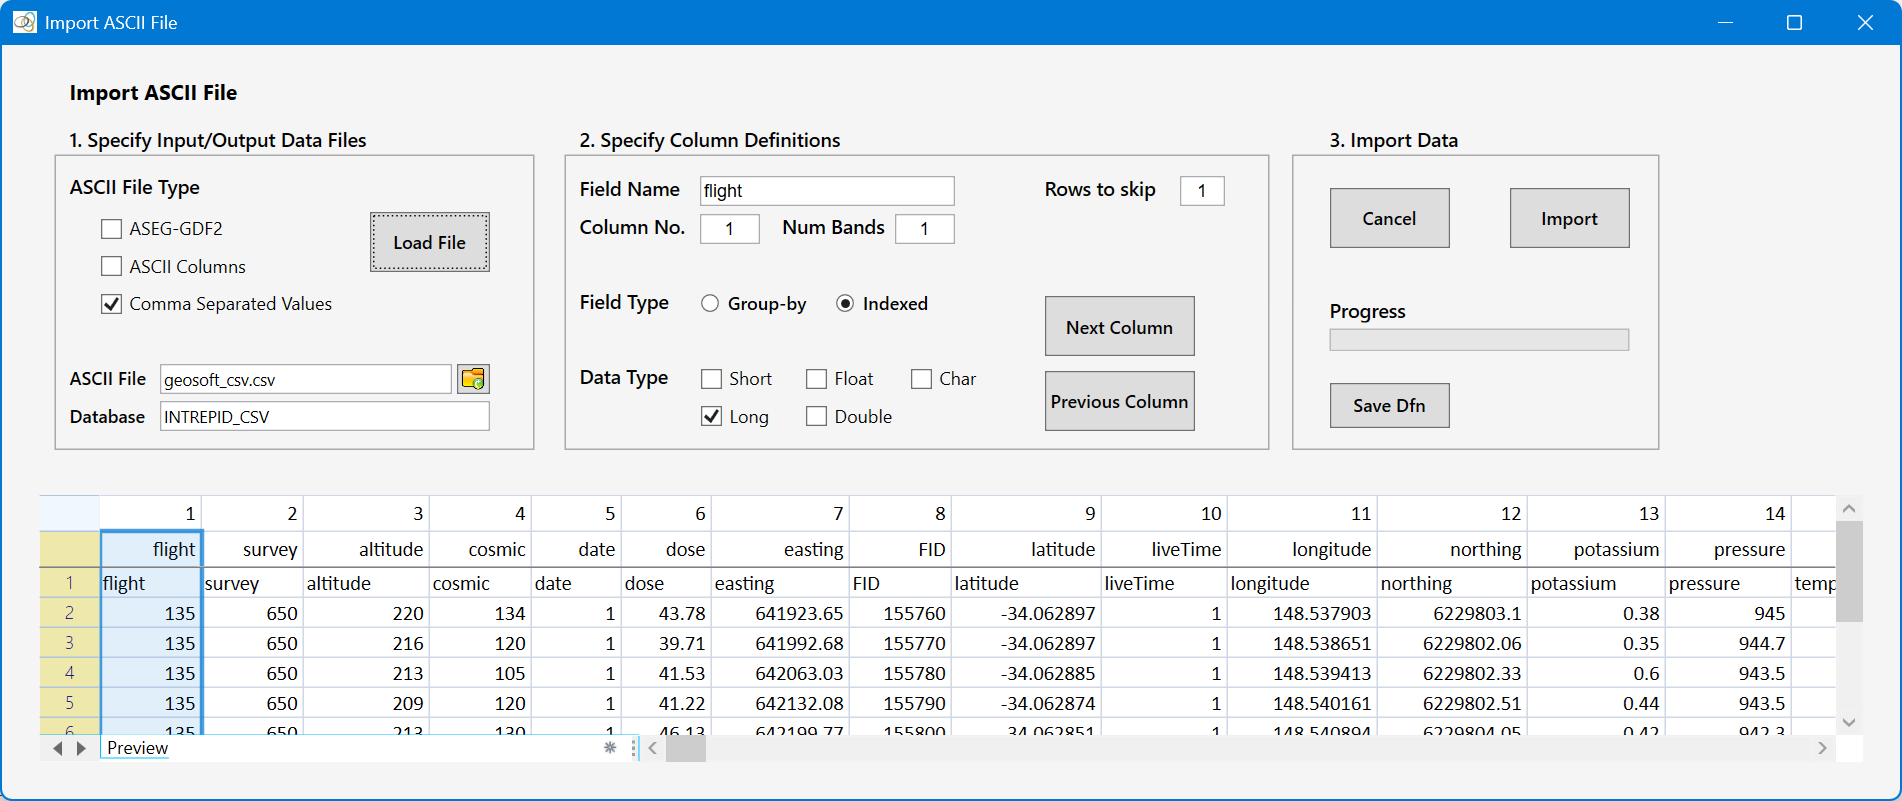Click the Next Column button
The image size is (1902, 801).
1119,326
